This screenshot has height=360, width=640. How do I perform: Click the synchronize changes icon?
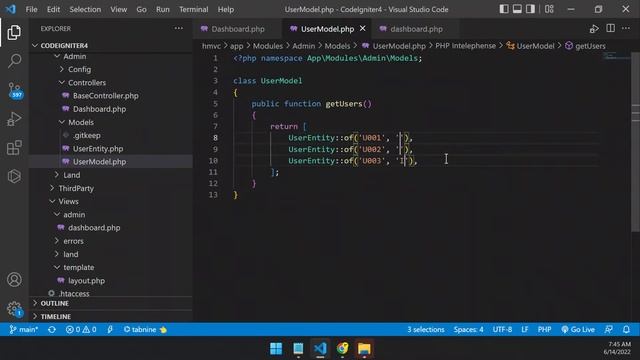(52, 329)
